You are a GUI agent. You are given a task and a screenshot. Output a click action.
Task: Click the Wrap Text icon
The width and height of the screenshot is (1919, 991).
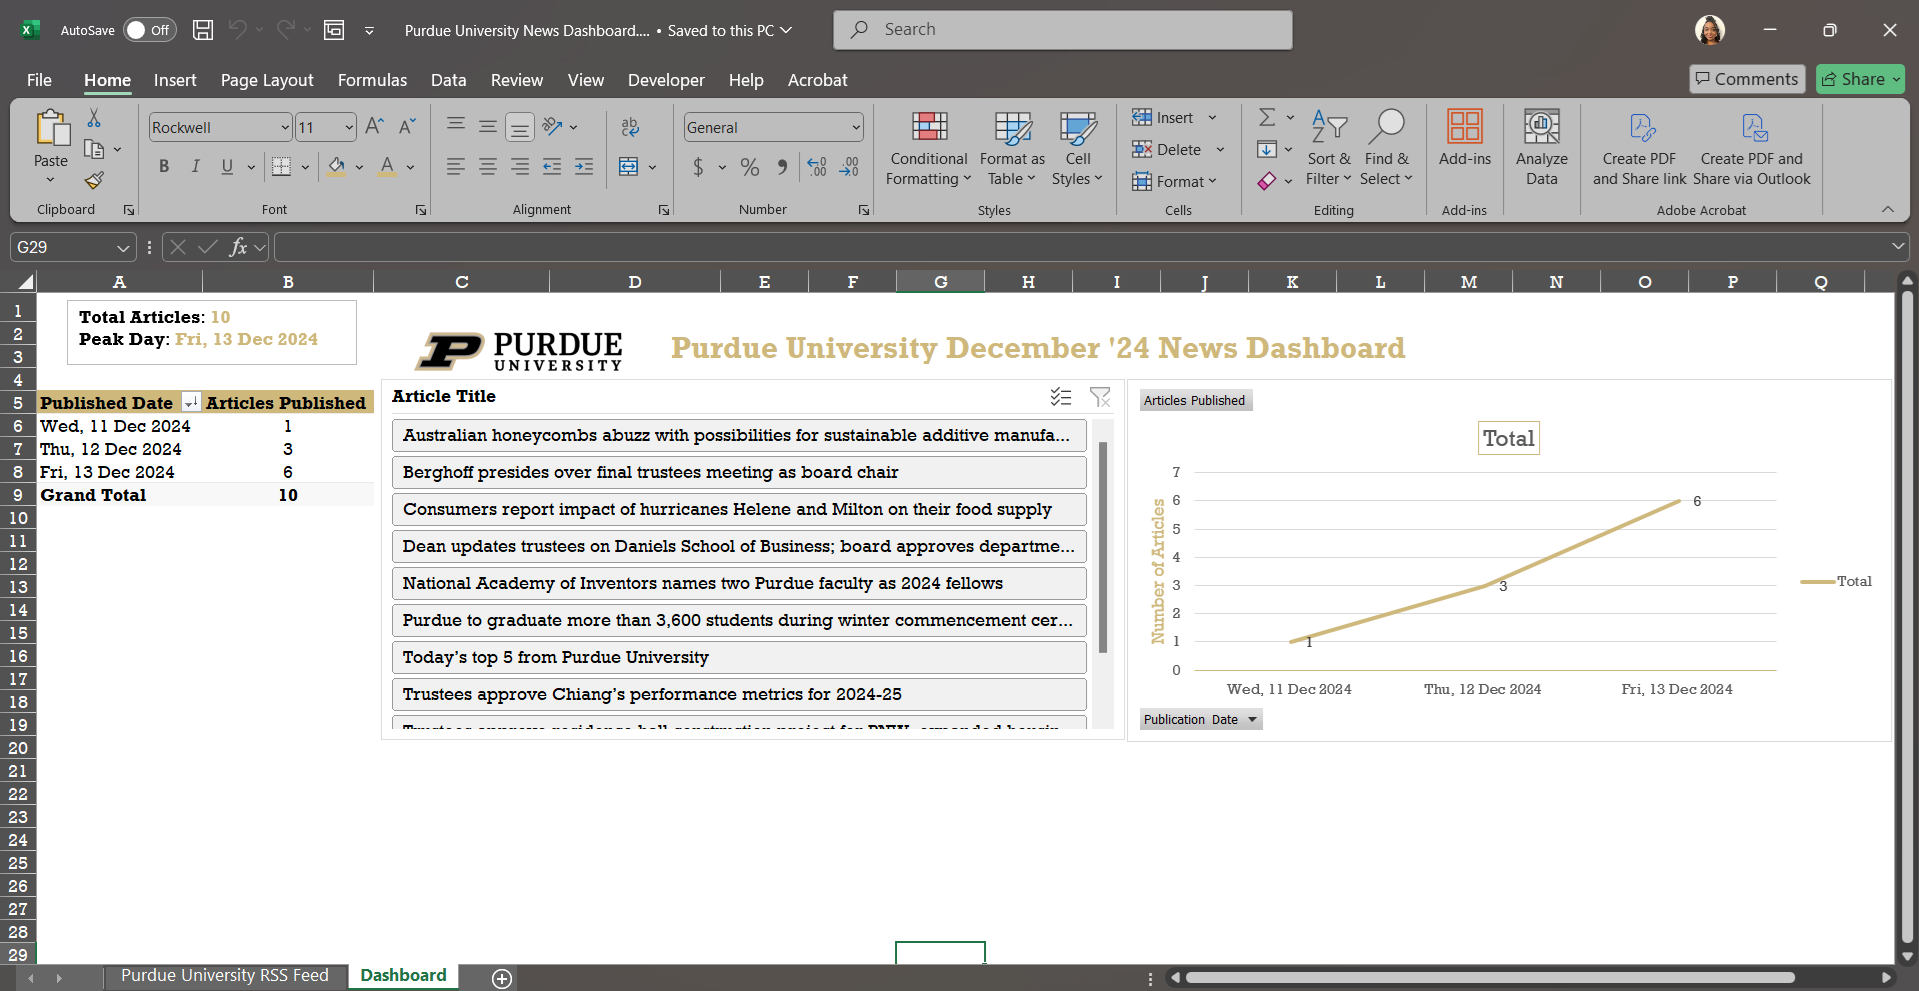click(x=630, y=127)
